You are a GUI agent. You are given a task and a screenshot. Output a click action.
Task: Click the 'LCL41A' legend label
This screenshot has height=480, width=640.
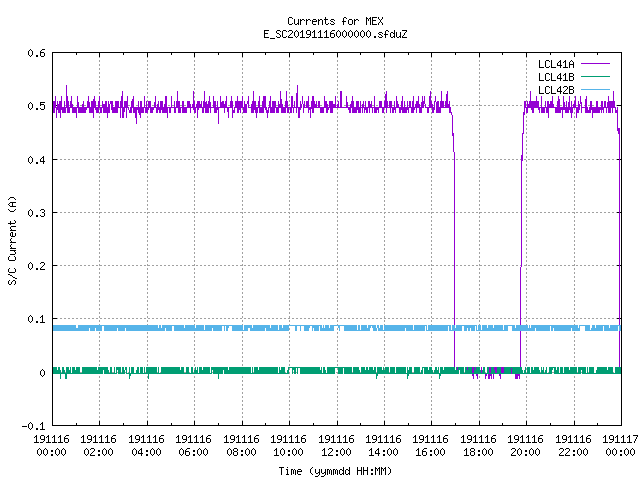pos(556,64)
